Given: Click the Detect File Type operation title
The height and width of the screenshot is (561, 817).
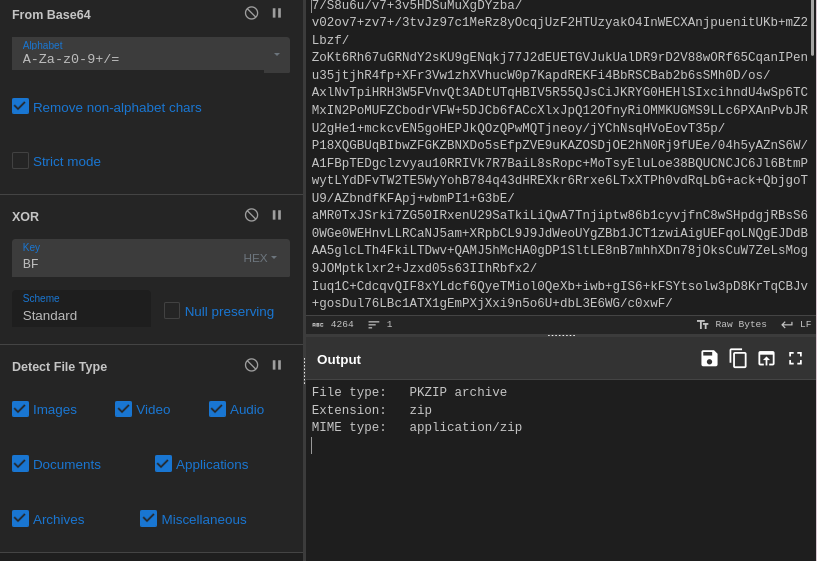Looking at the screenshot, I should pos(59,367).
